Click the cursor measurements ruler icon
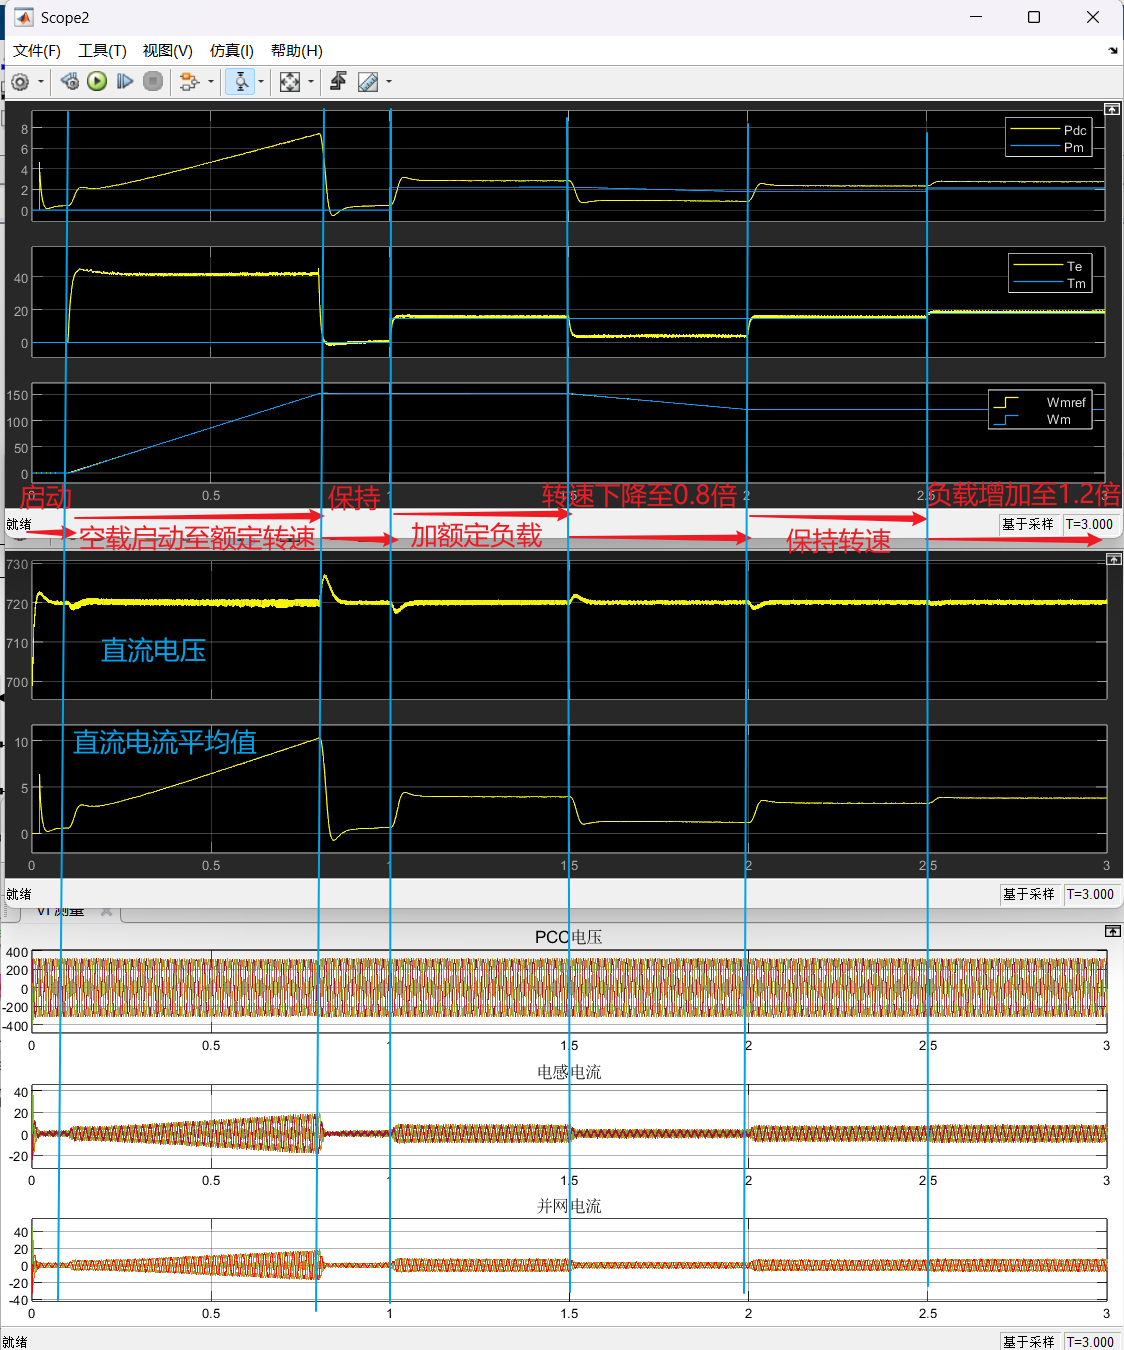The height and width of the screenshot is (1350, 1124). click(x=368, y=82)
